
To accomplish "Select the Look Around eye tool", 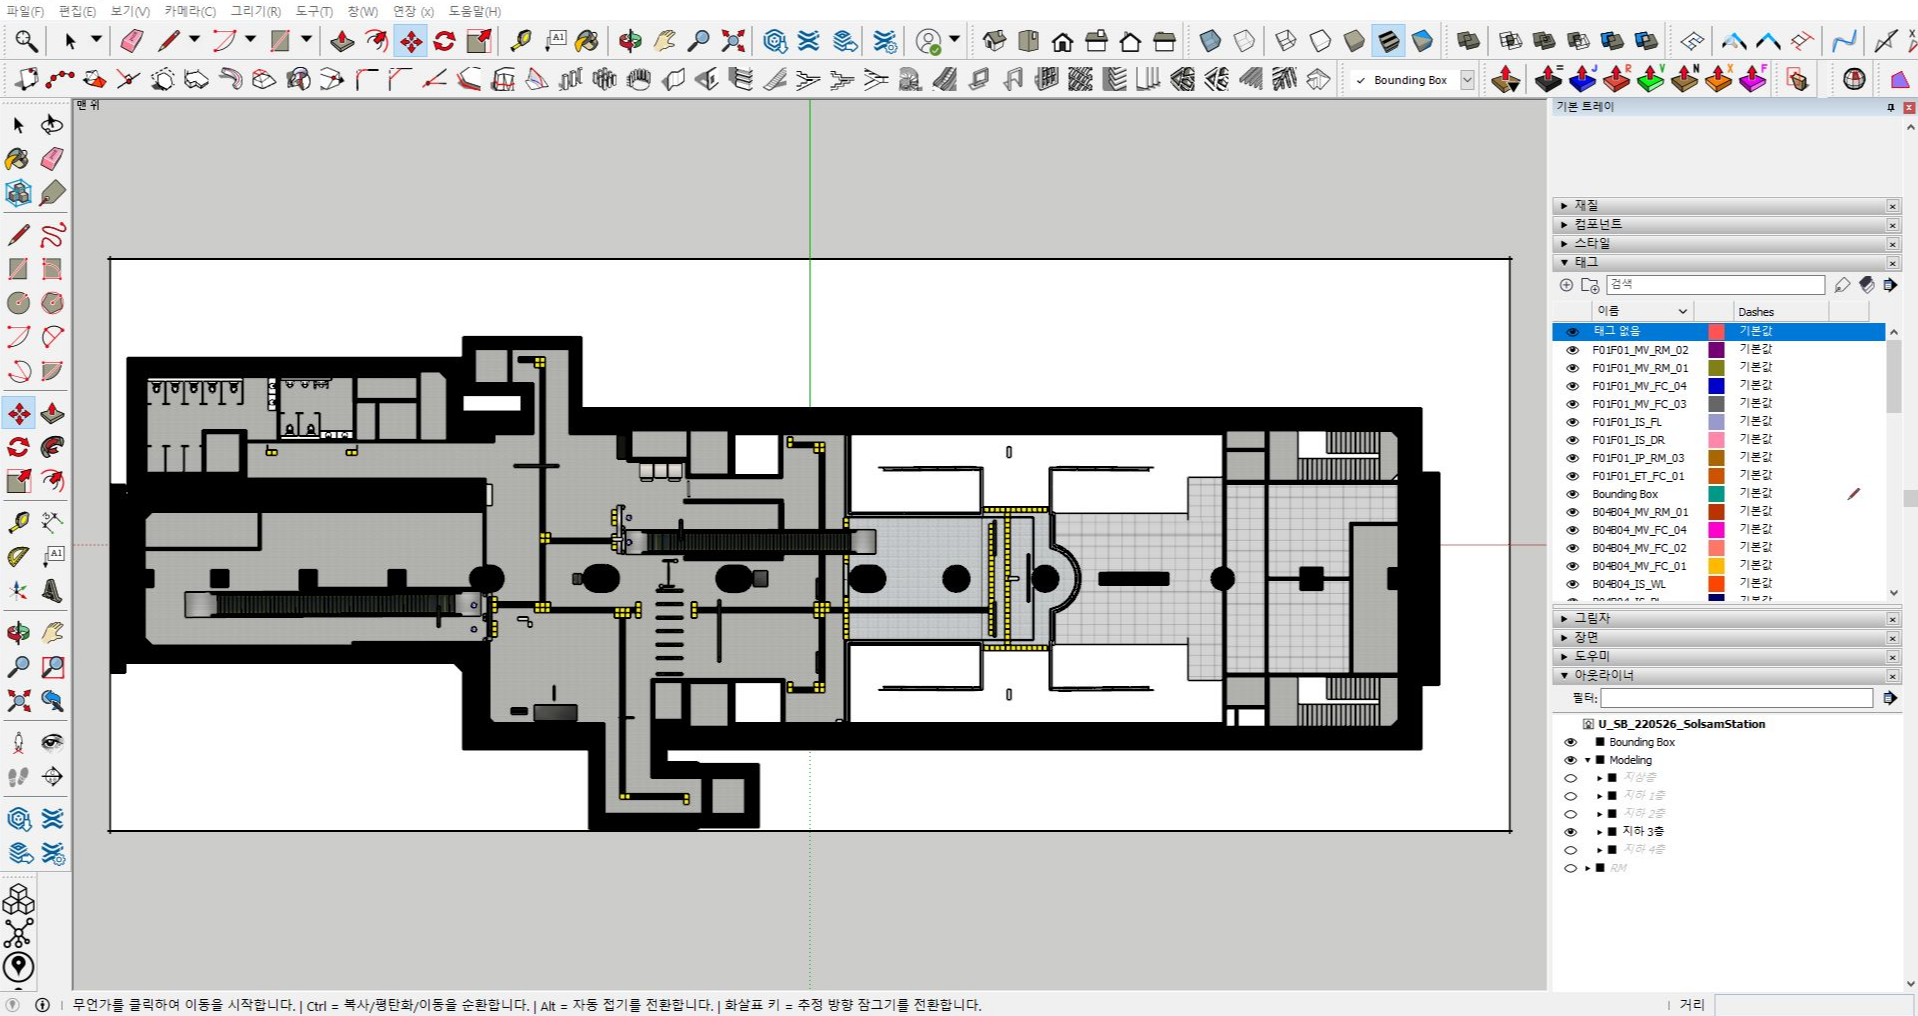I will (52, 742).
